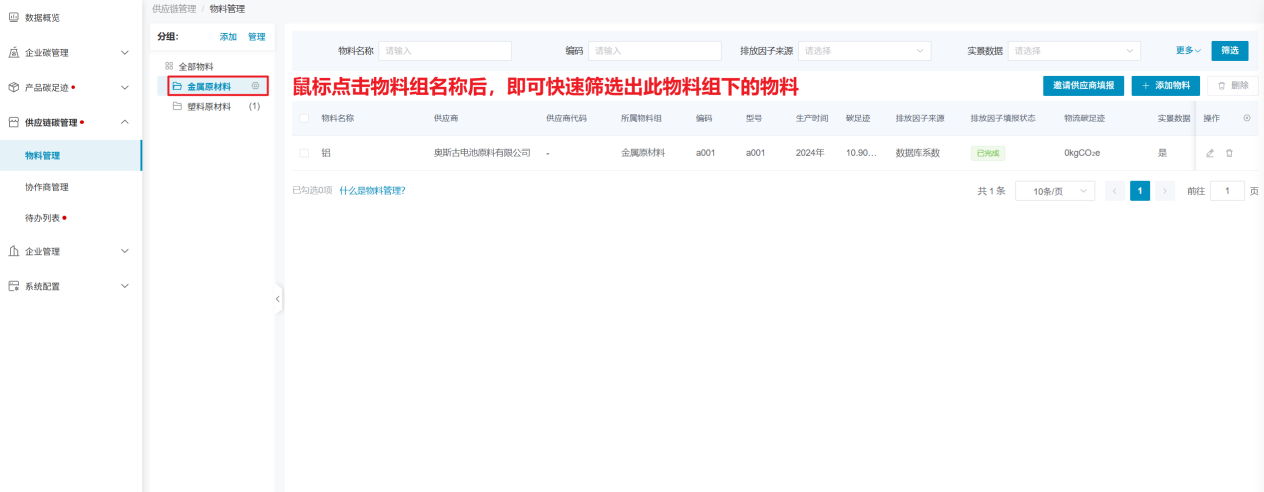Click gear icon next to 金属原材料 group

click(256, 86)
